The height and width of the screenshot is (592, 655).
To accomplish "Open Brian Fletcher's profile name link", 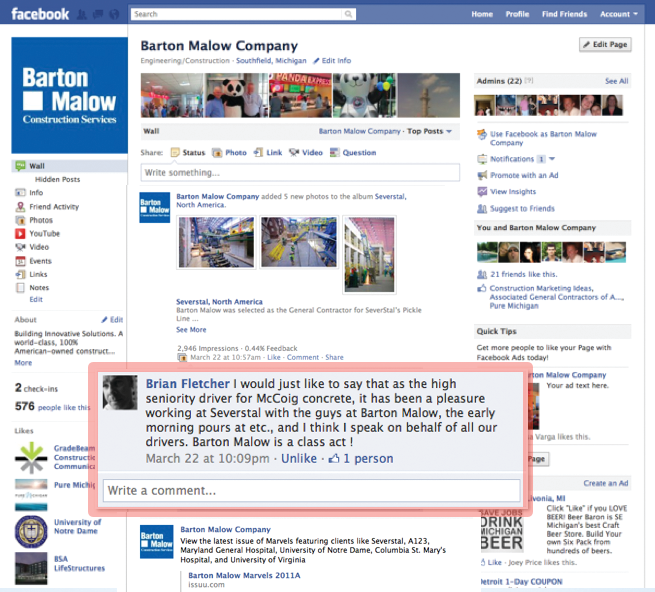I will point(188,384).
